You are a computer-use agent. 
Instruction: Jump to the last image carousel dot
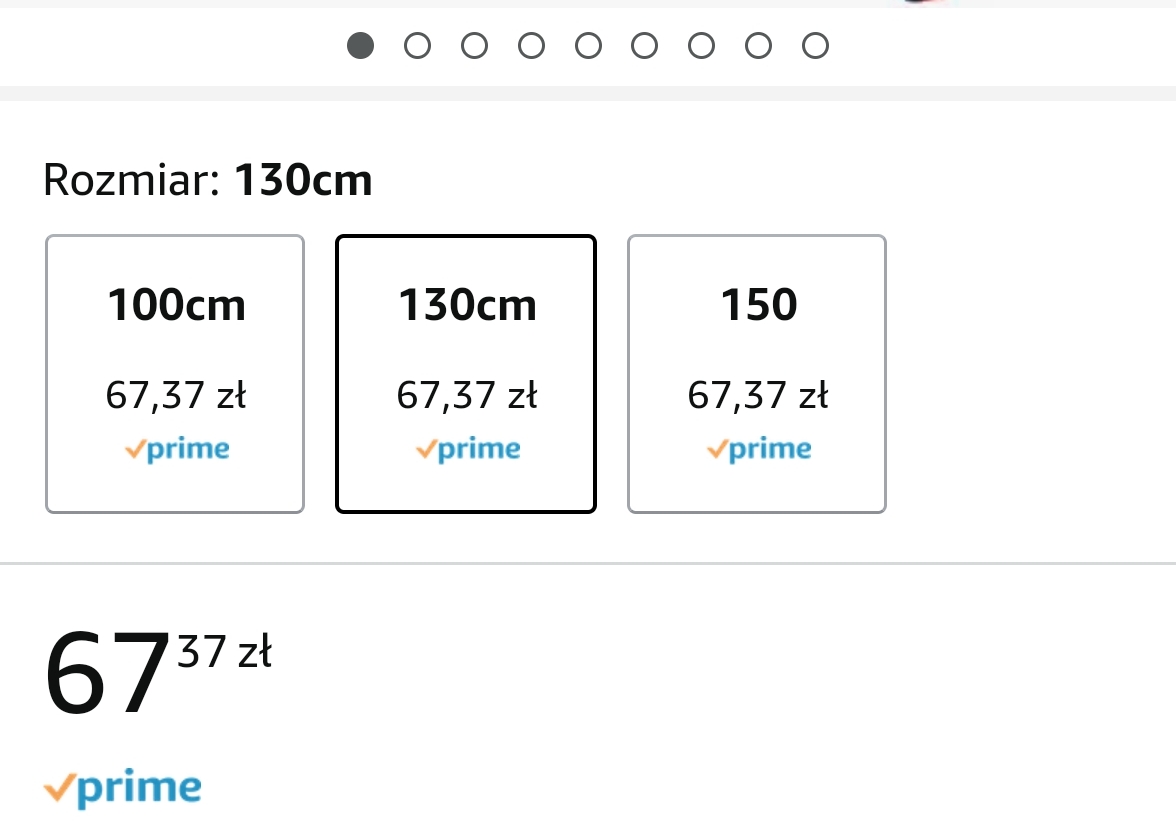point(816,46)
